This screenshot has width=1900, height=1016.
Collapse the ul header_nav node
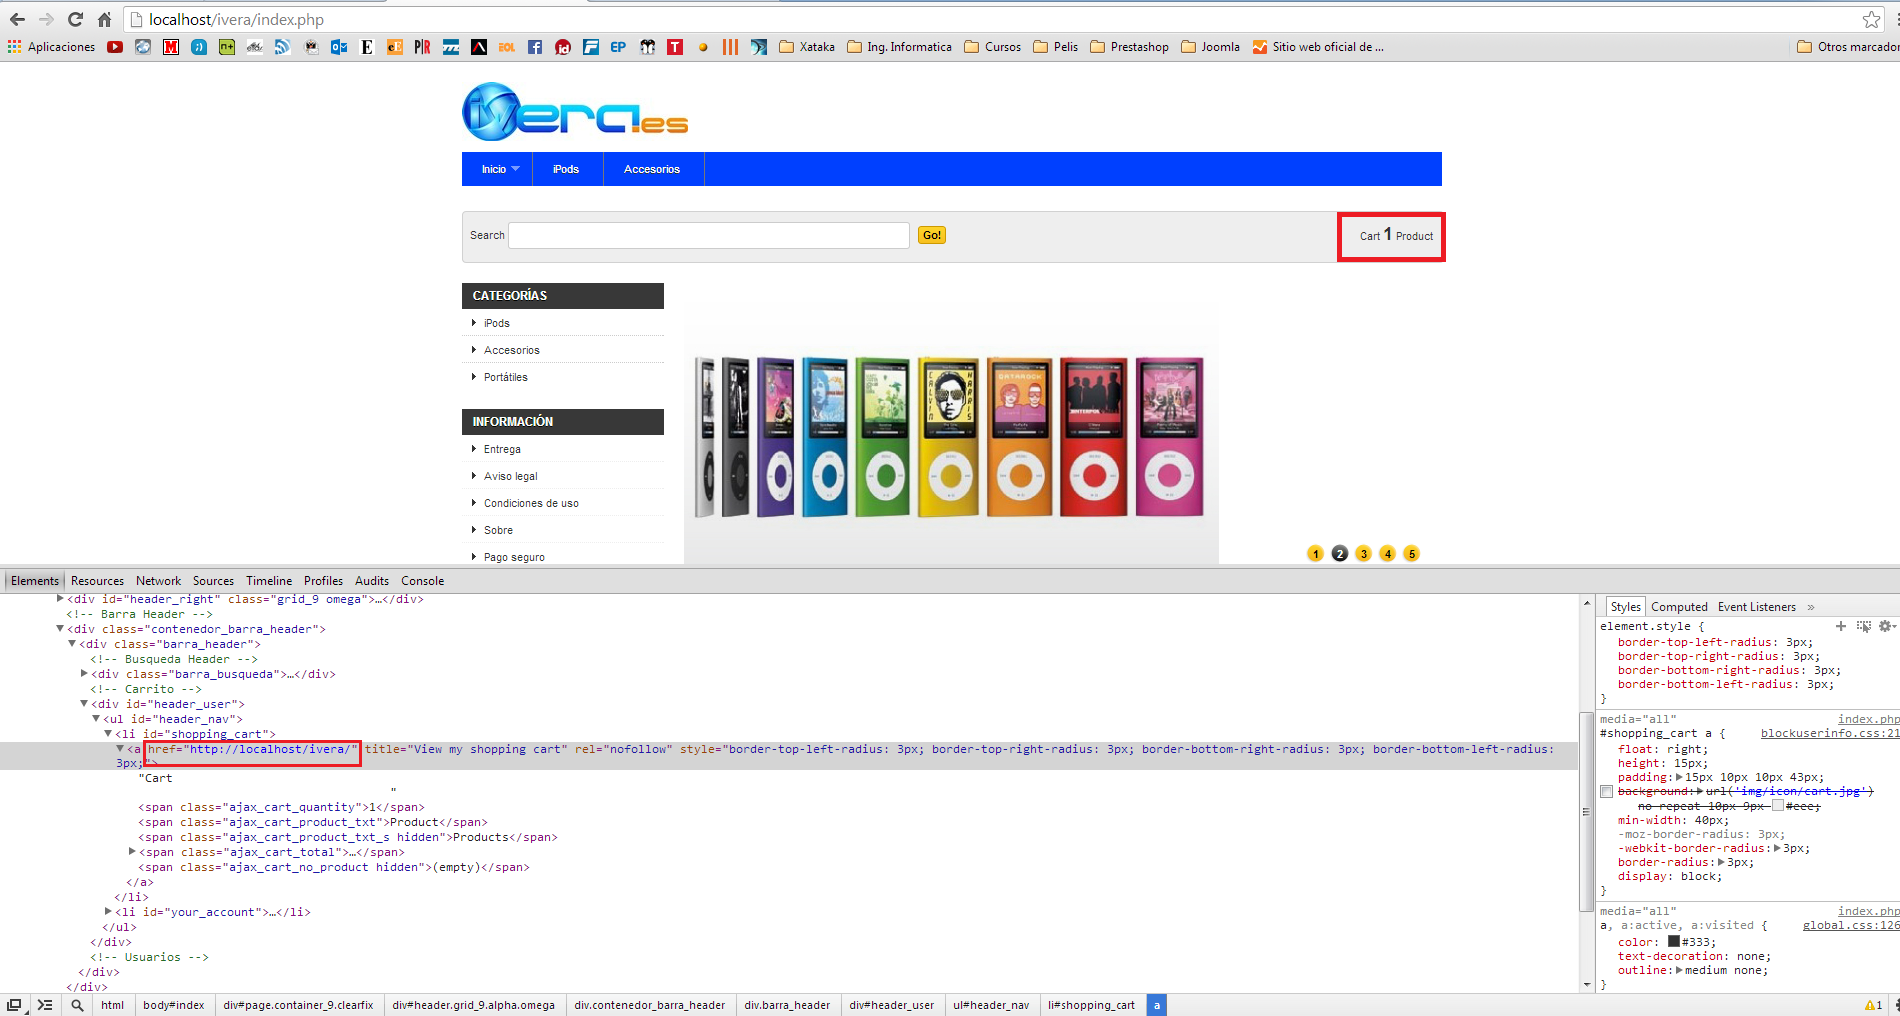[96, 719]
